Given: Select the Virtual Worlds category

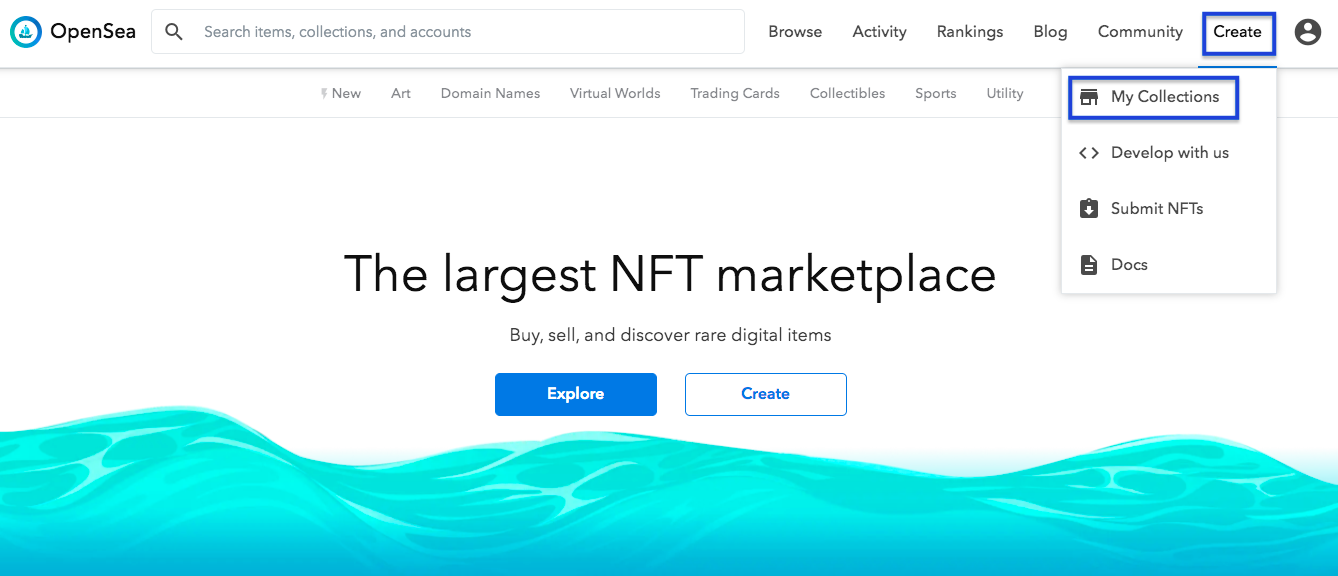Looking at the screenshot, I should pos(614,92).
